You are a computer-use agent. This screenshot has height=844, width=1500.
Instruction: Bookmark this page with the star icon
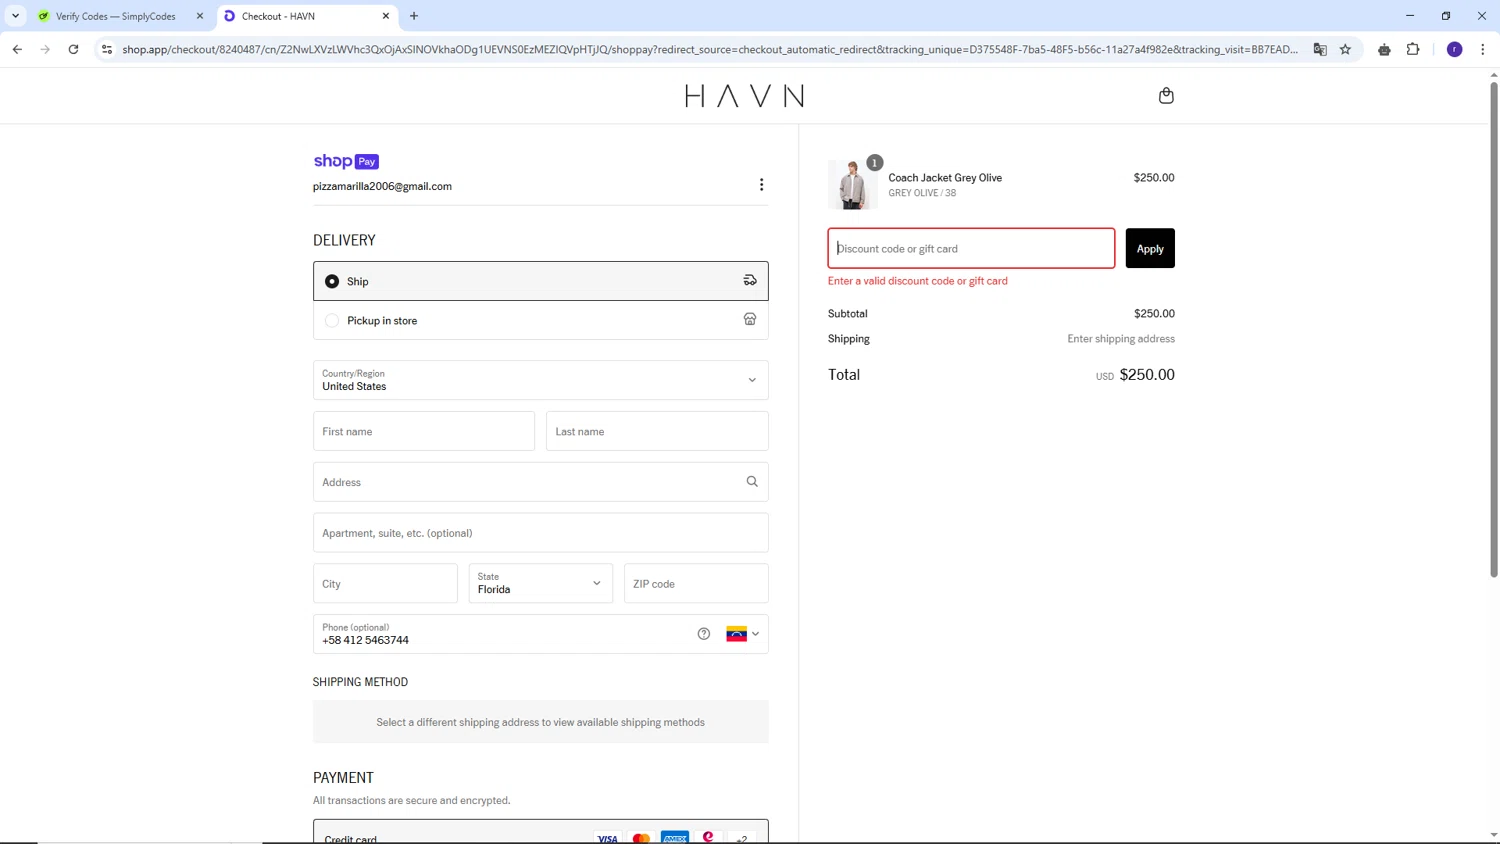pos(1345,49)
